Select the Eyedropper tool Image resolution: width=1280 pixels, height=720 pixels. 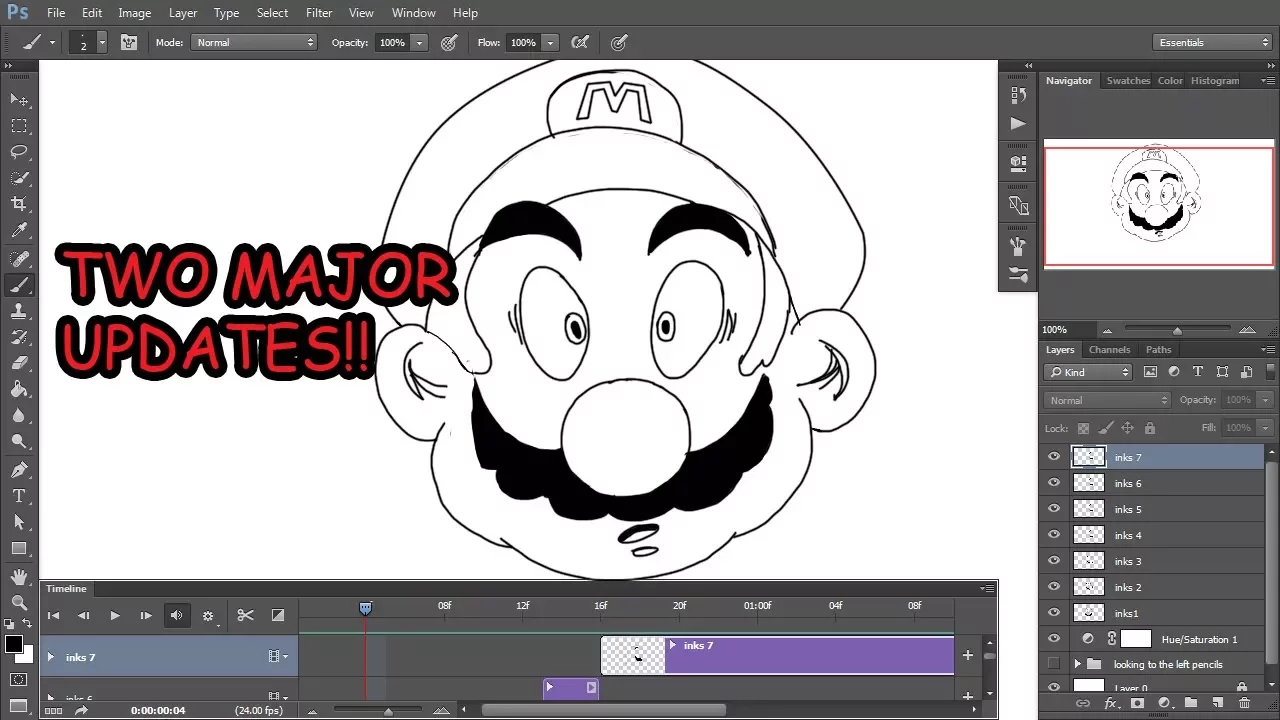tap(19, 231)
